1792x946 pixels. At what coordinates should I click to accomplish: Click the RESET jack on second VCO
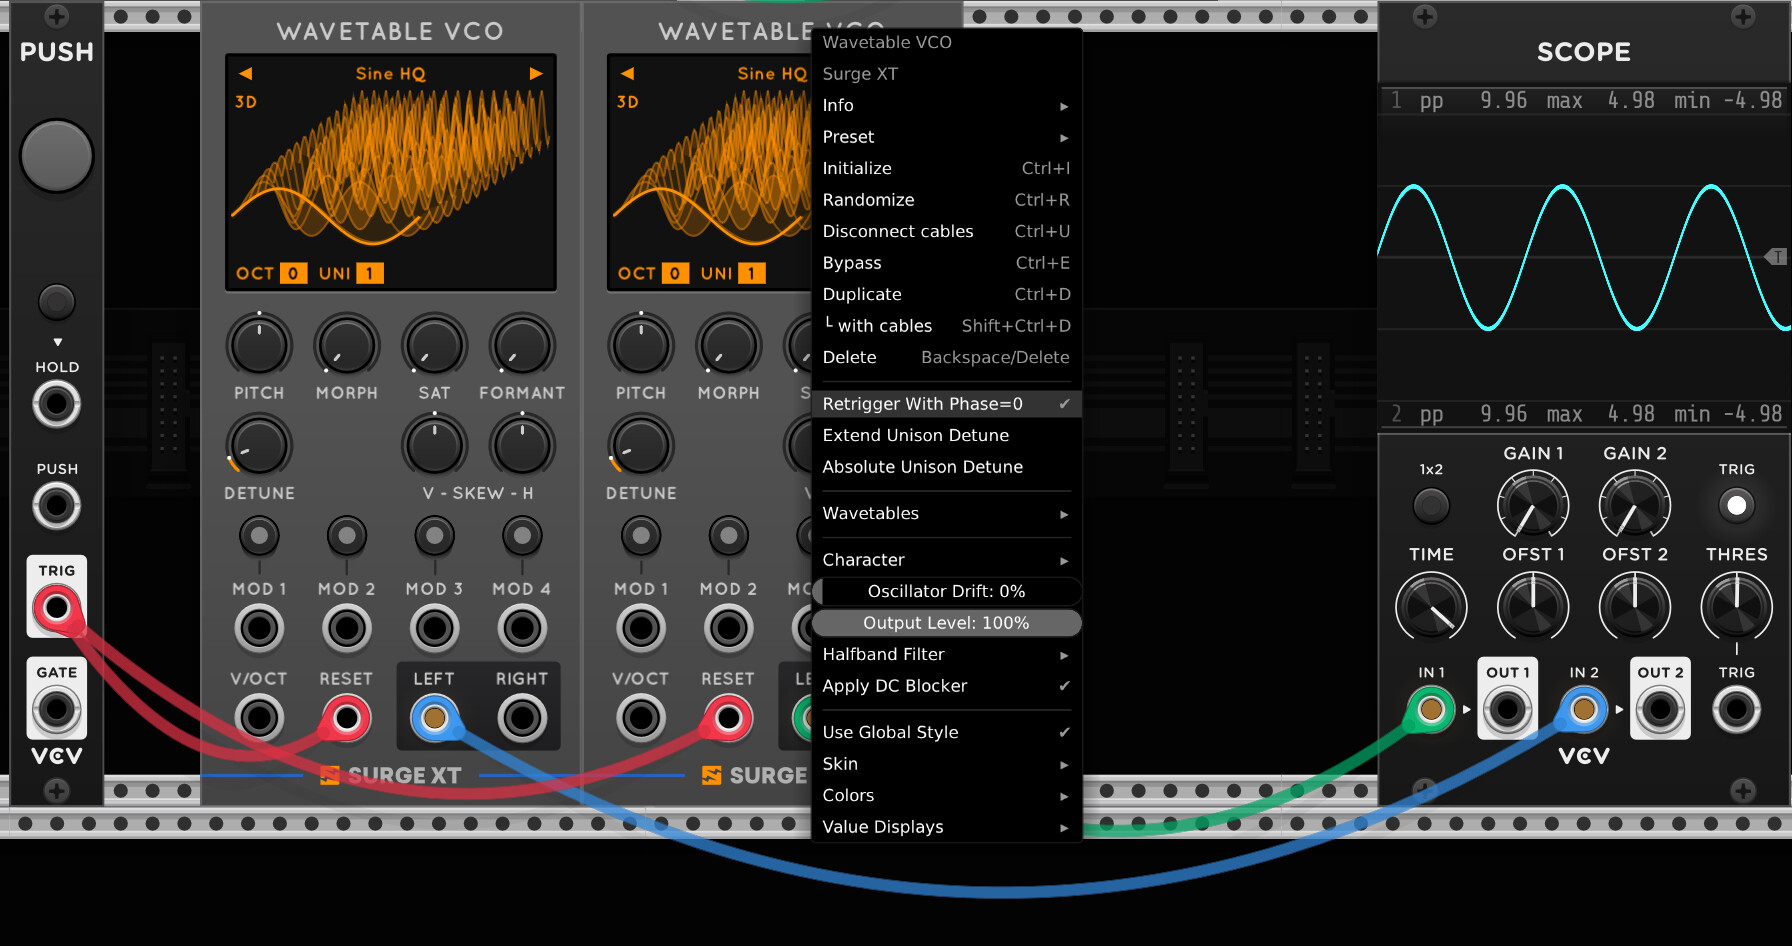pos(729,718)
